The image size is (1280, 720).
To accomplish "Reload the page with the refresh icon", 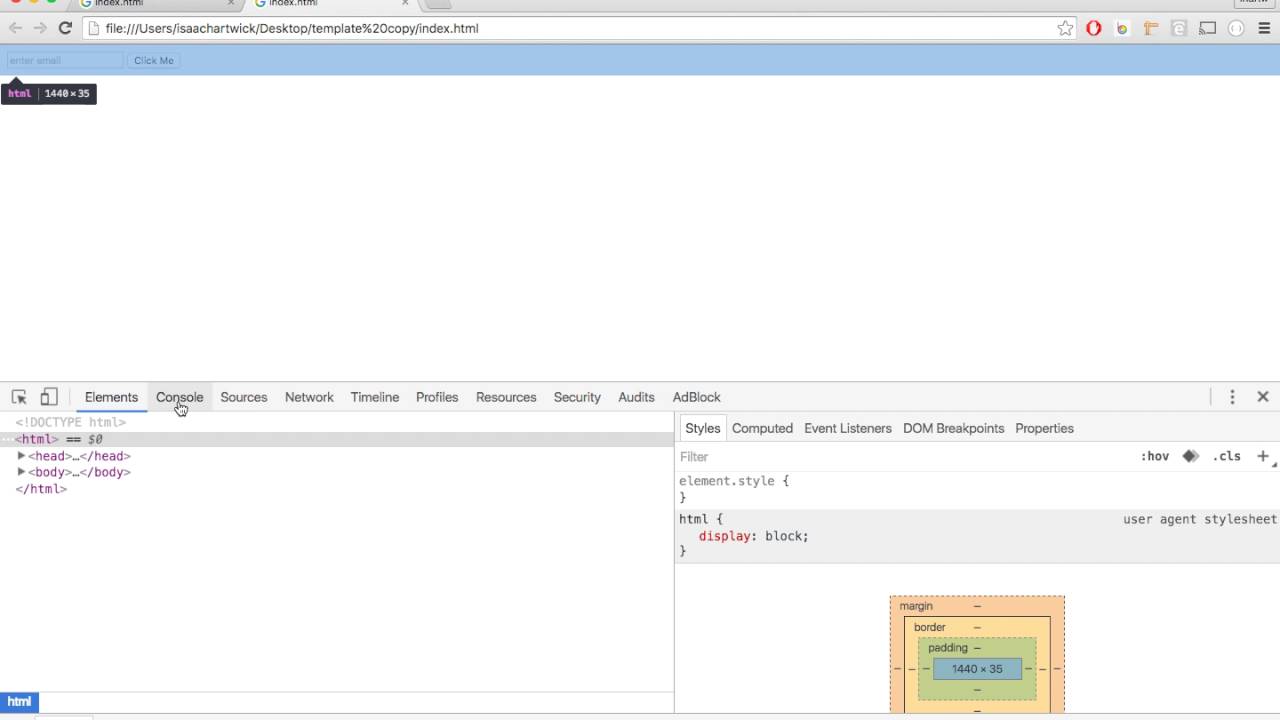I will pos(65,28).
